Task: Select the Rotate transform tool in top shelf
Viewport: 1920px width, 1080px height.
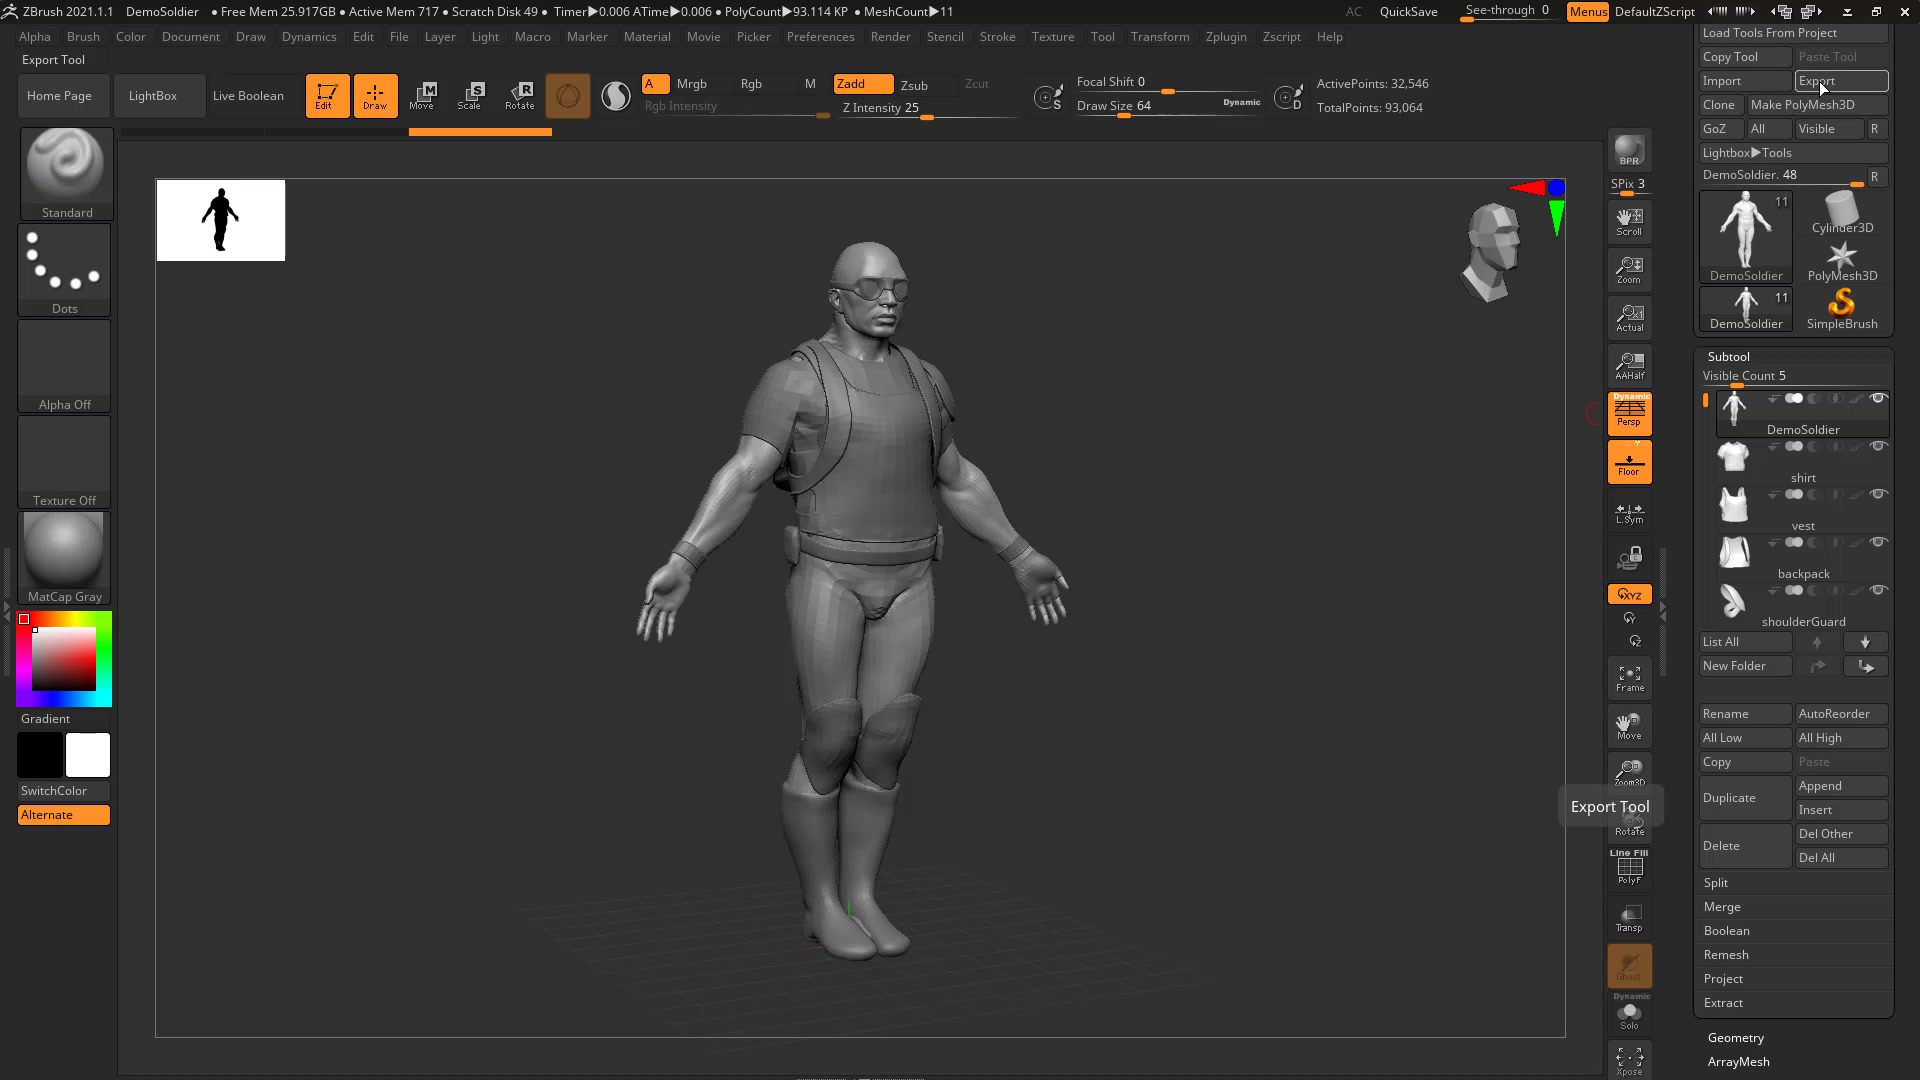Action: [519, 96]
